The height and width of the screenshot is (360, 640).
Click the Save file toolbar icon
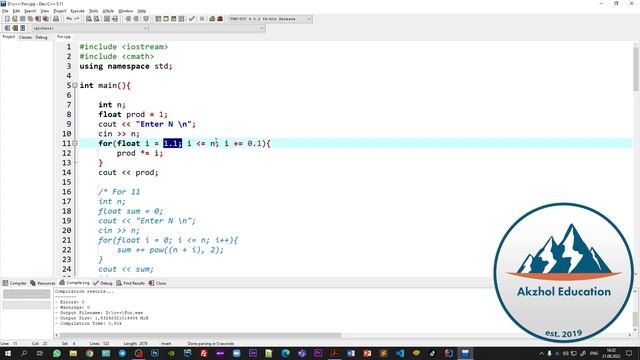coord(22,19)
